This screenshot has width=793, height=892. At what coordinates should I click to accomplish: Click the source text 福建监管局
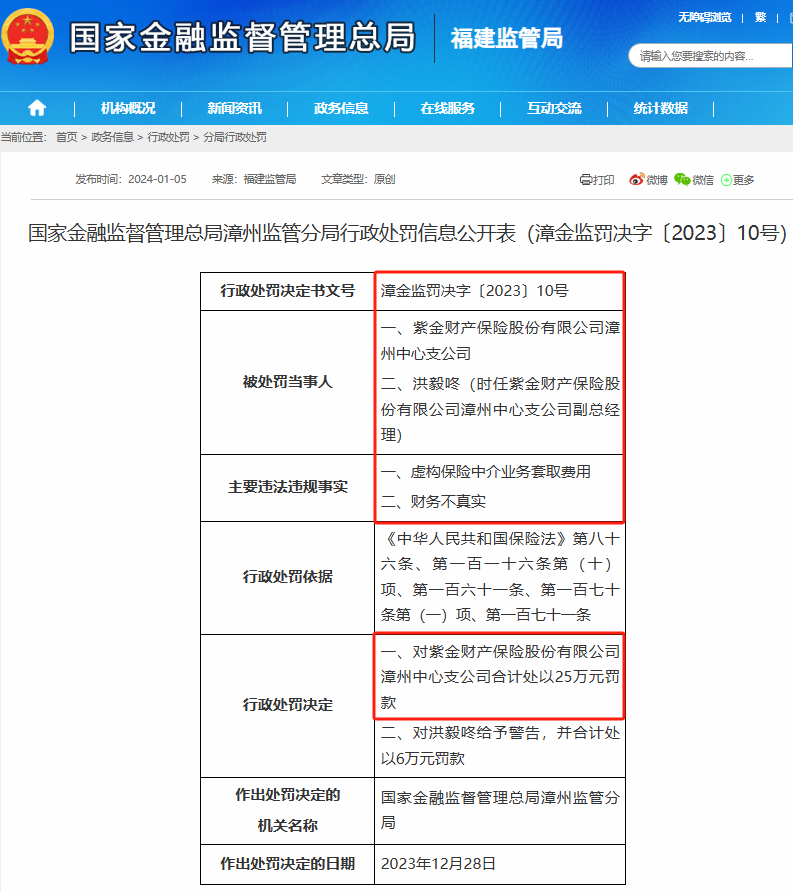click(x=270, y=179)
